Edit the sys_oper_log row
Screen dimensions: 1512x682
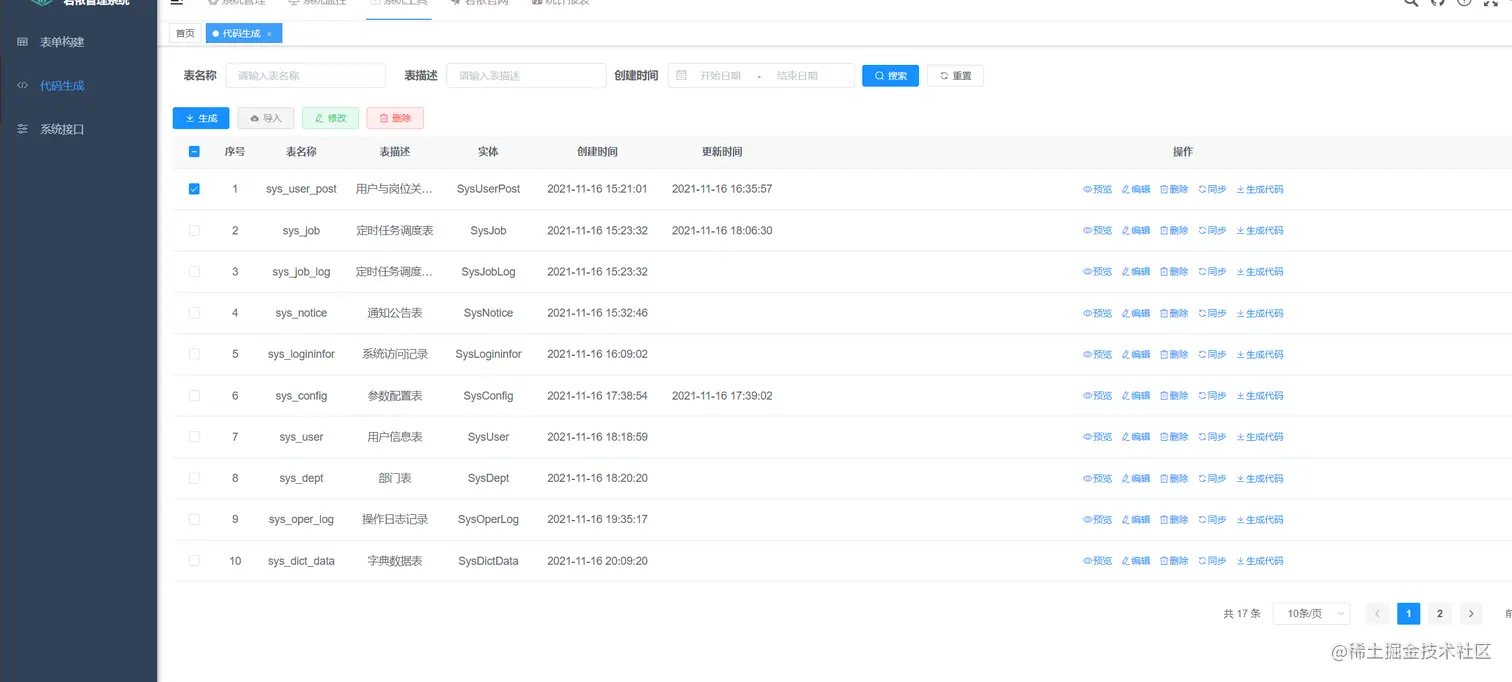(x=1136, y=520)
